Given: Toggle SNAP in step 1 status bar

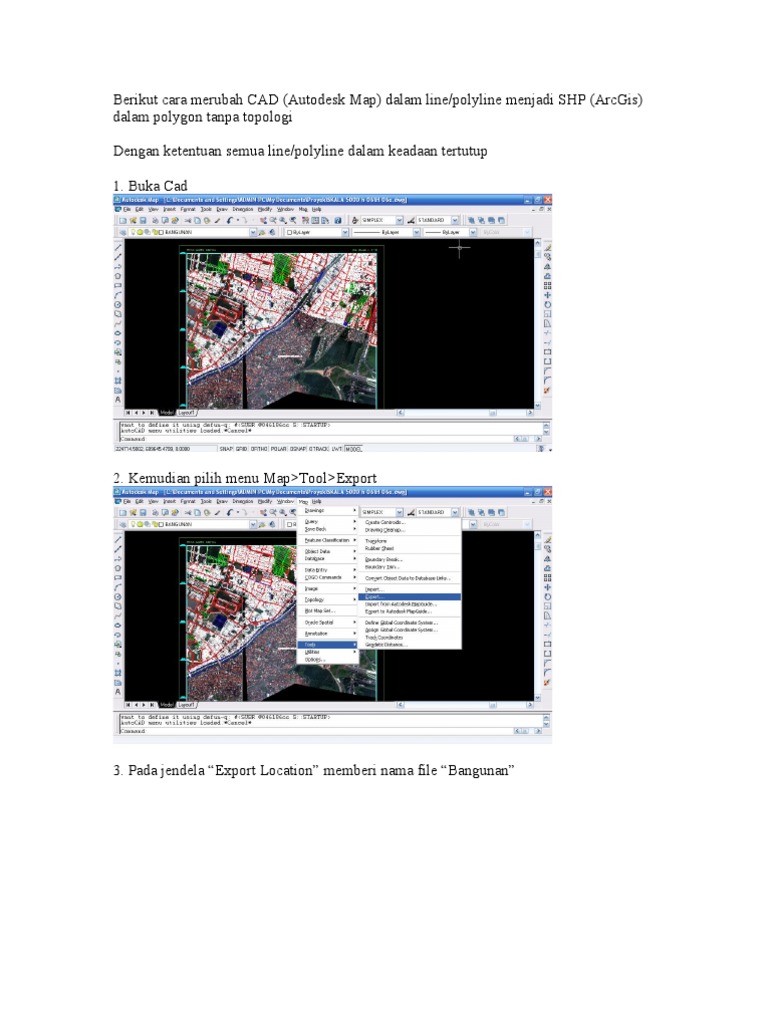Looking at the screenshot, I should point(226,449).
